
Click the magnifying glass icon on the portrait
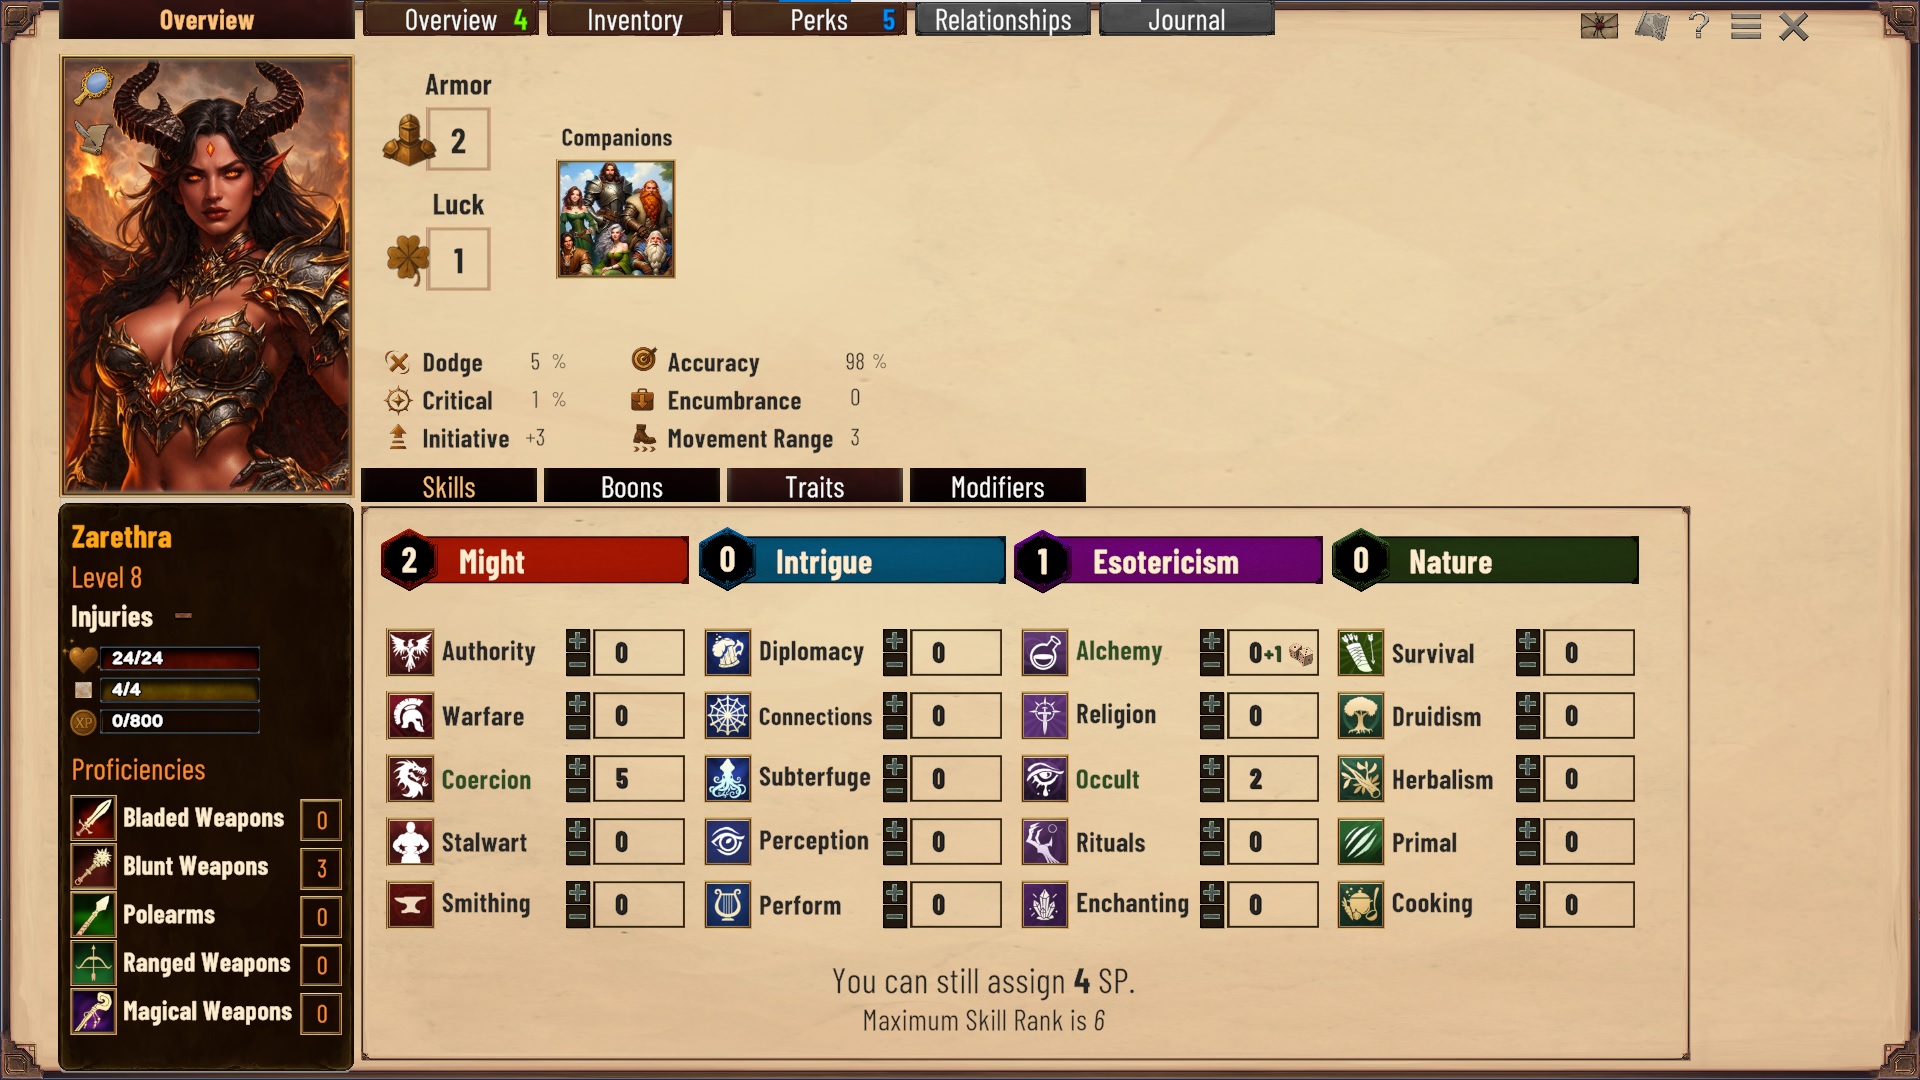coord(94,86)
